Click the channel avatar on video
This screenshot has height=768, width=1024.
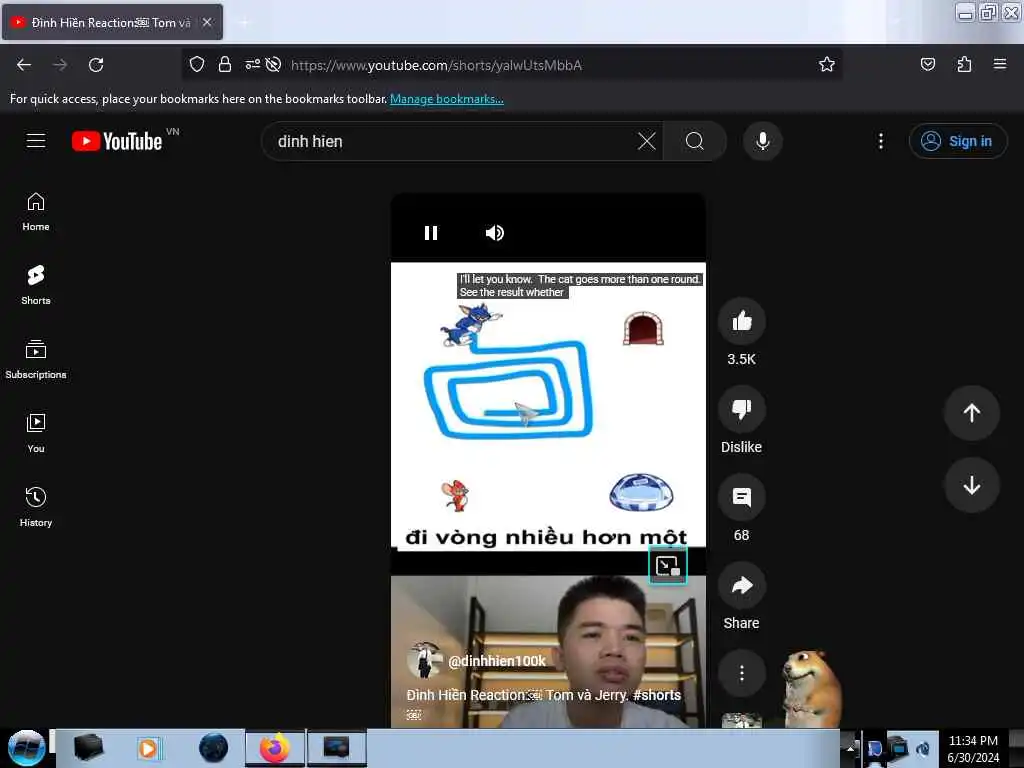[x=424, y=660]
